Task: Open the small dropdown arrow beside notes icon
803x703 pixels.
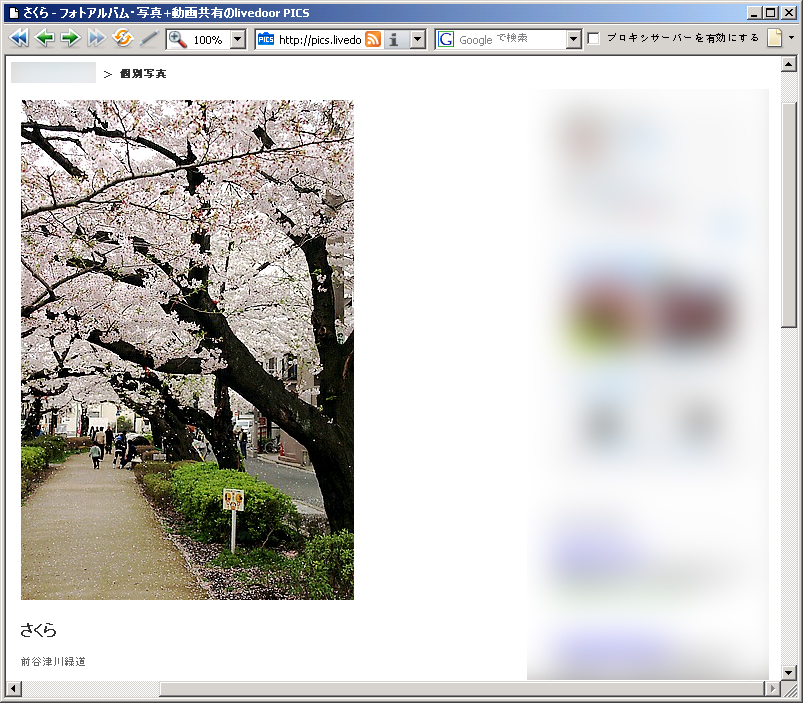Action: tap(791, 38)
